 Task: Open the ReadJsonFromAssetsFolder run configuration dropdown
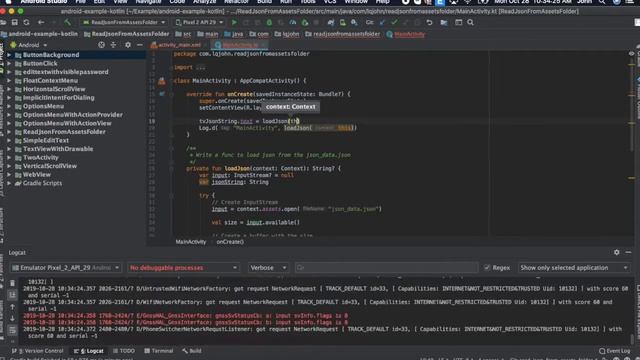click(x=124, y=22)
